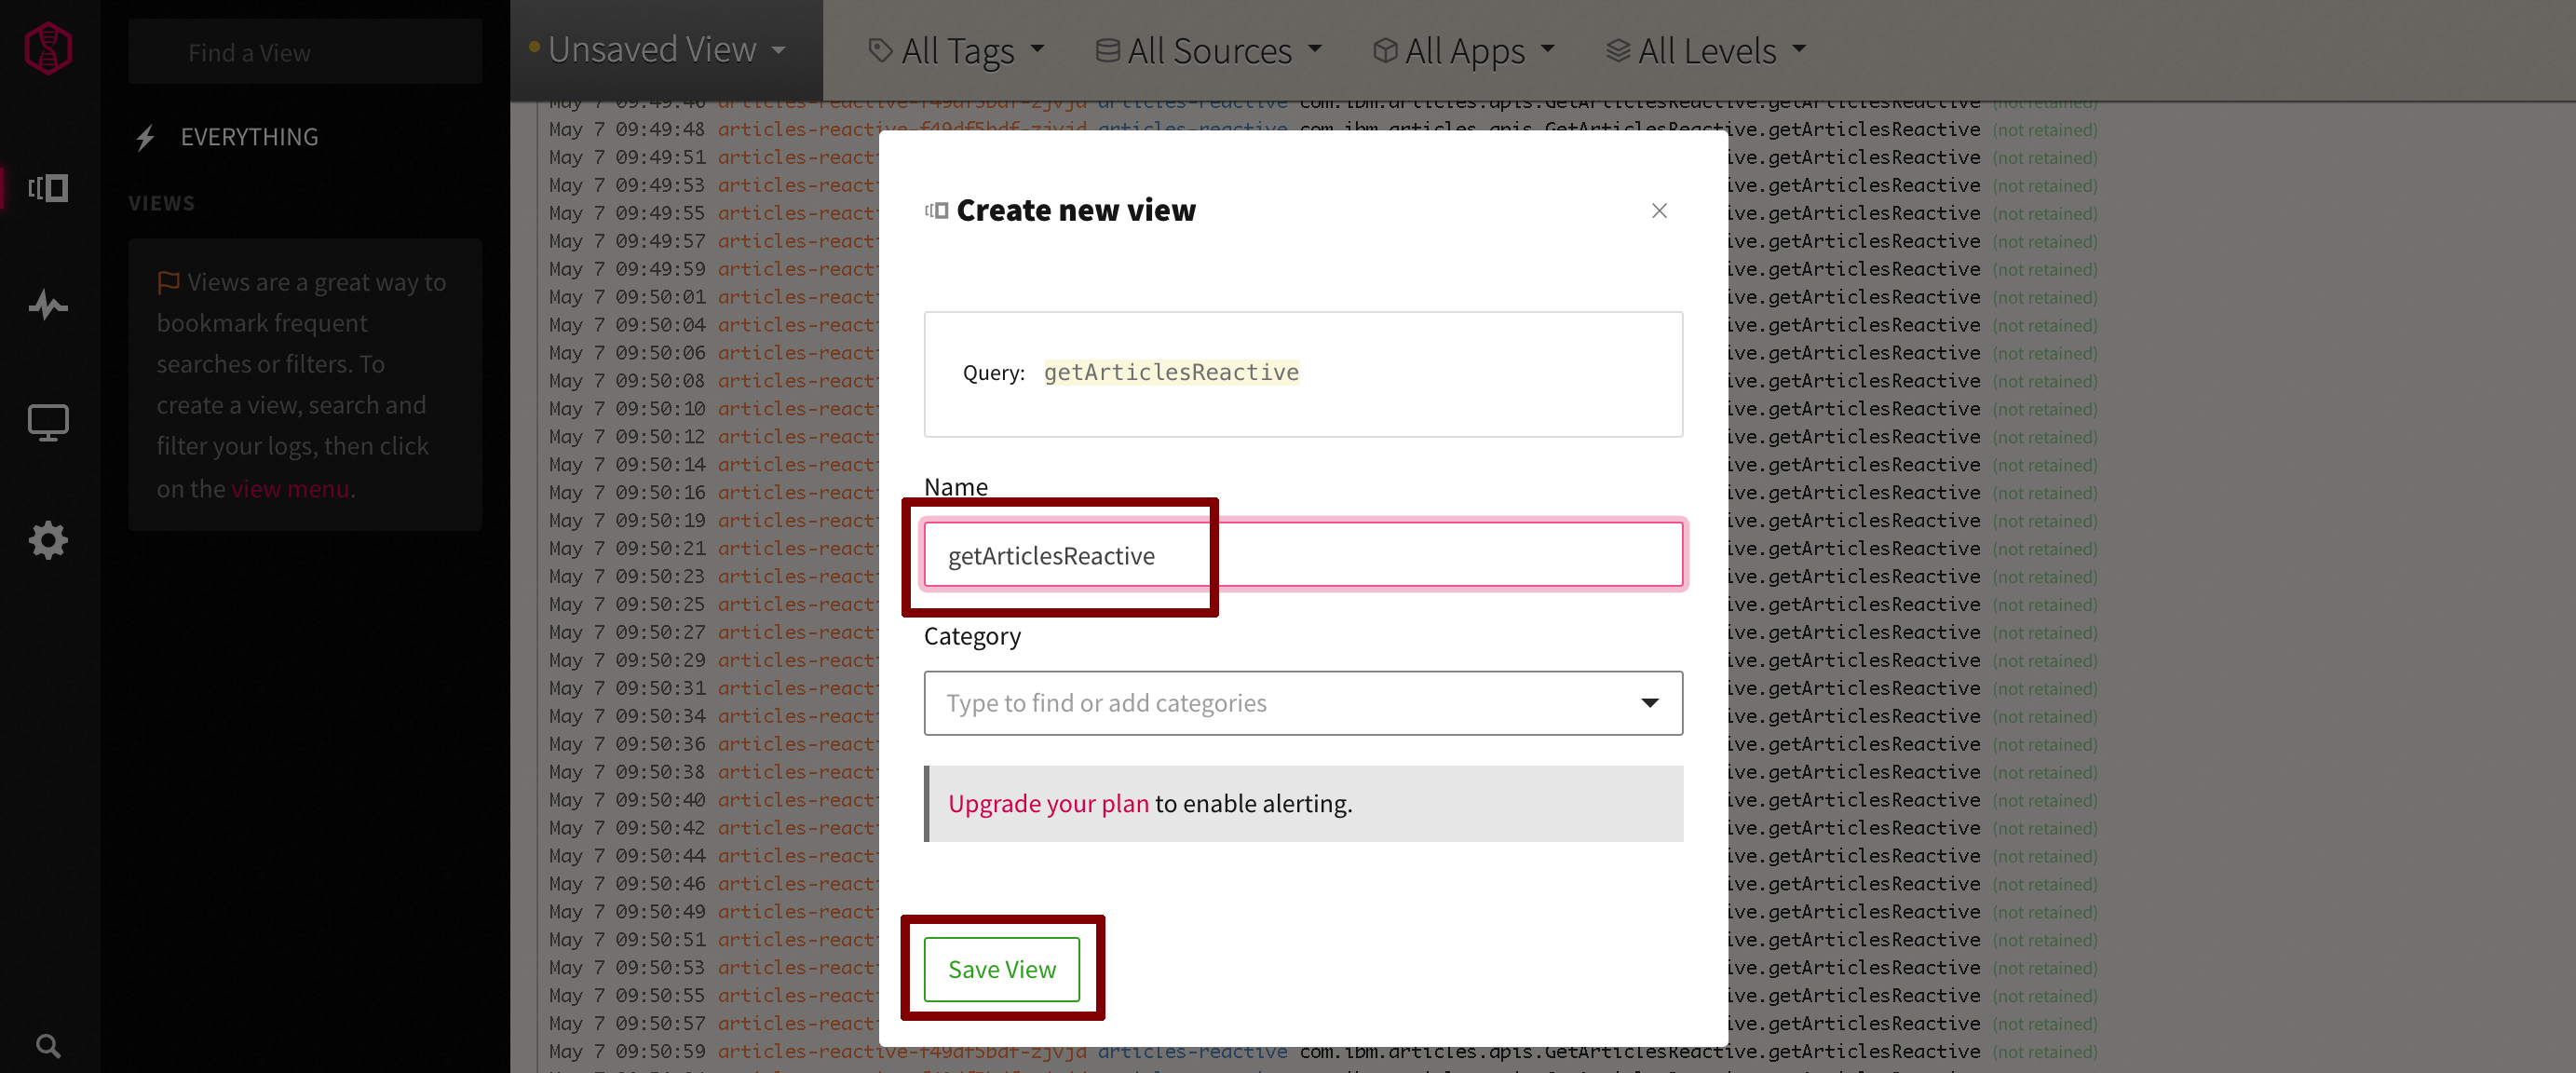Open the All Sources filter dropdown
This screenshot has height=1073, width=2576.
pos(1208,50)
